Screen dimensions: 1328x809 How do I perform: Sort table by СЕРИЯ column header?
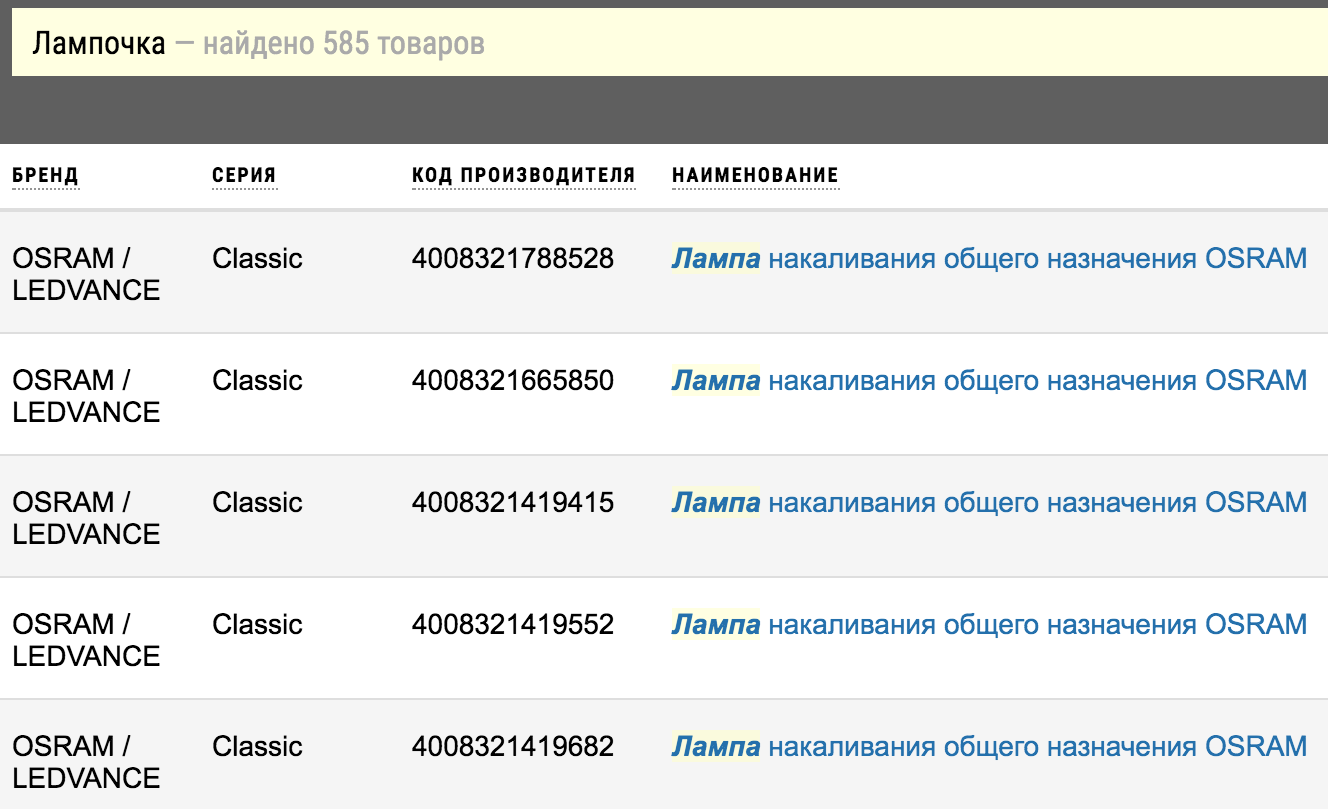point(244,176)
